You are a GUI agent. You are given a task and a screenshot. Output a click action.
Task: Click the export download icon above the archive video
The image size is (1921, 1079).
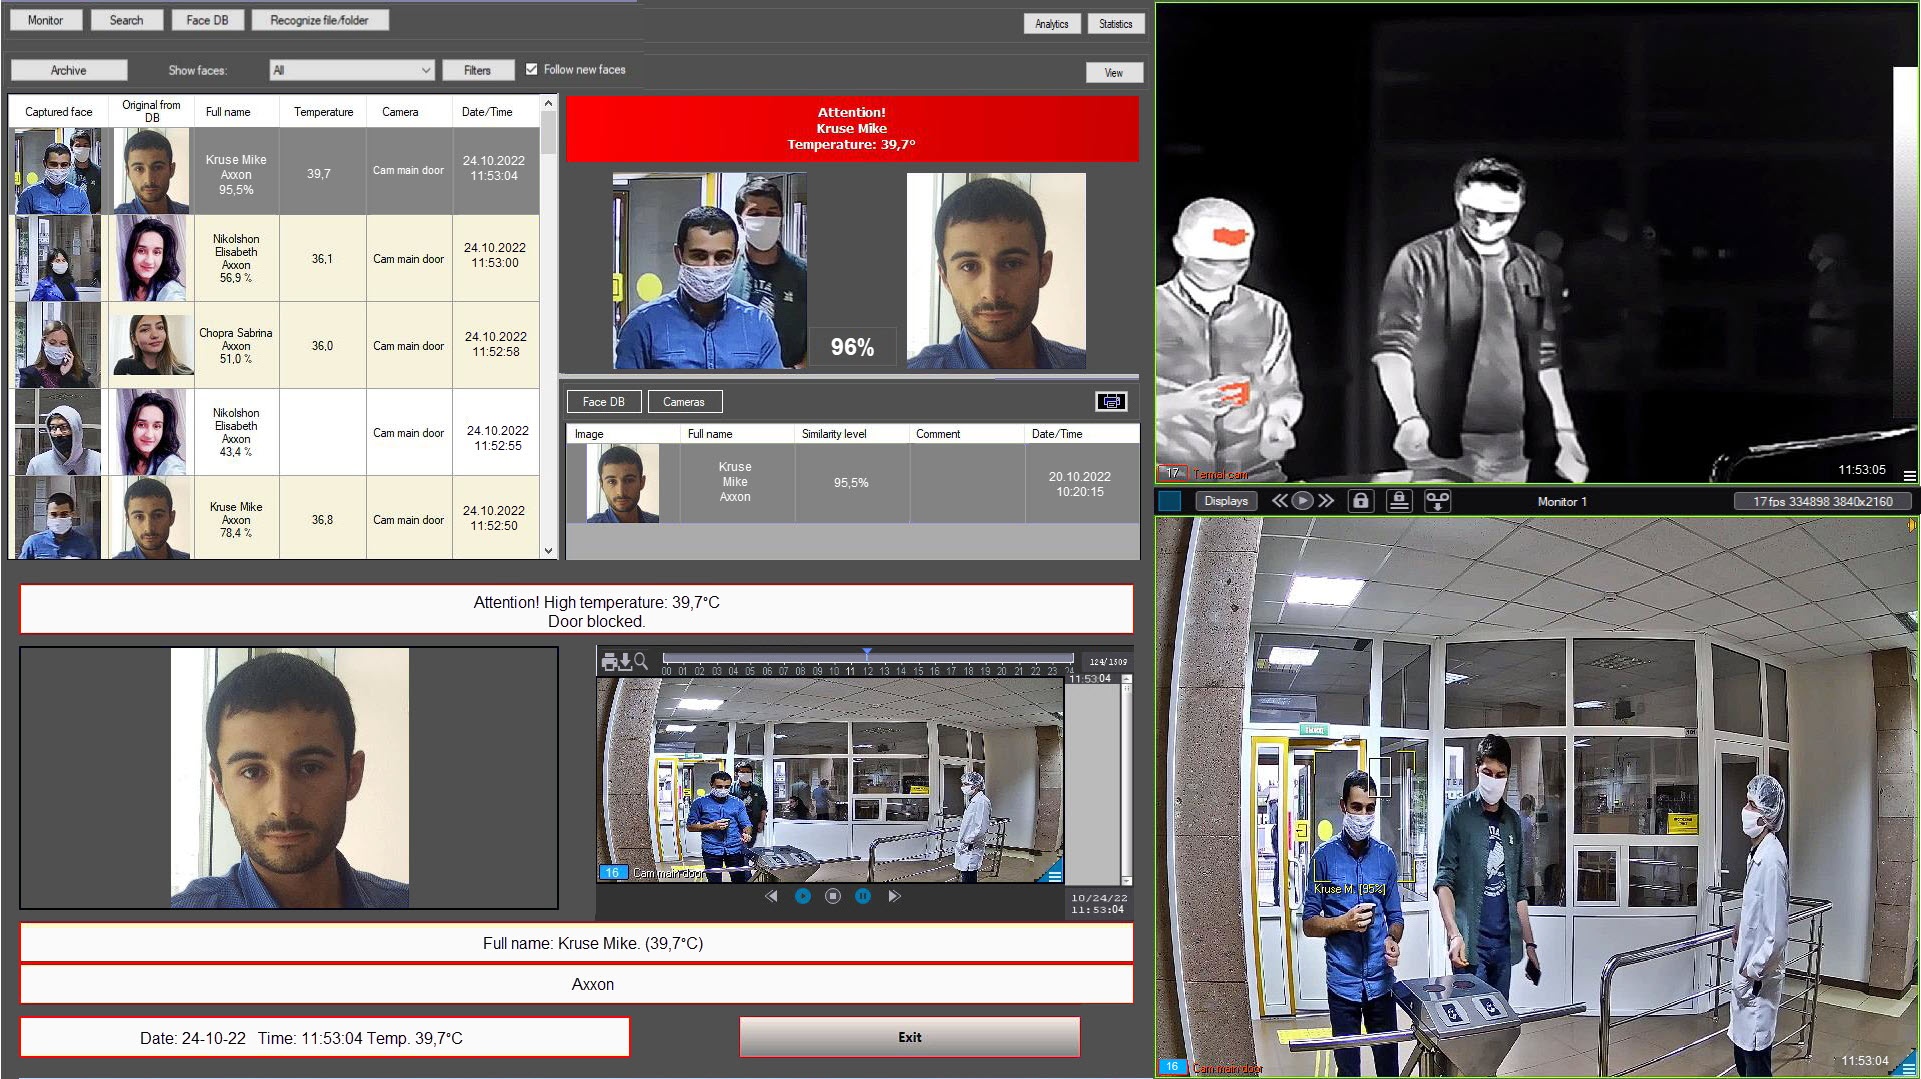click(x=625, y=661)
